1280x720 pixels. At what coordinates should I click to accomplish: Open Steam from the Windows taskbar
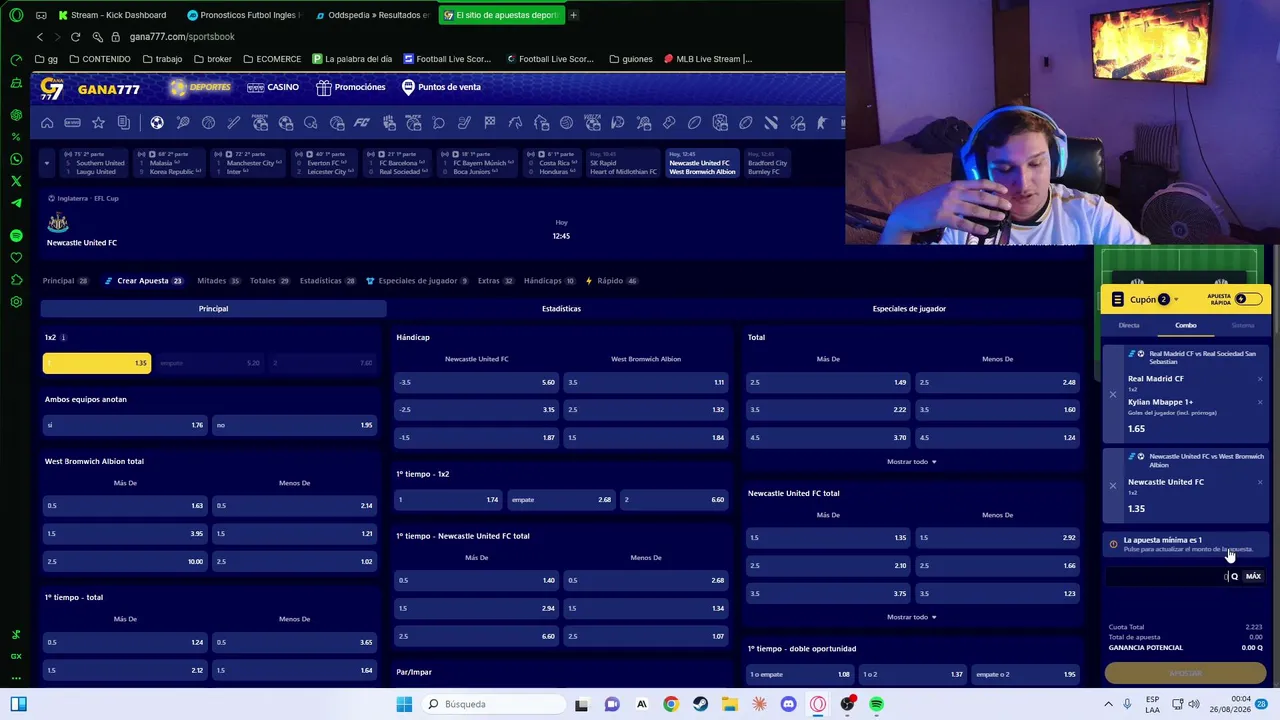700,704
